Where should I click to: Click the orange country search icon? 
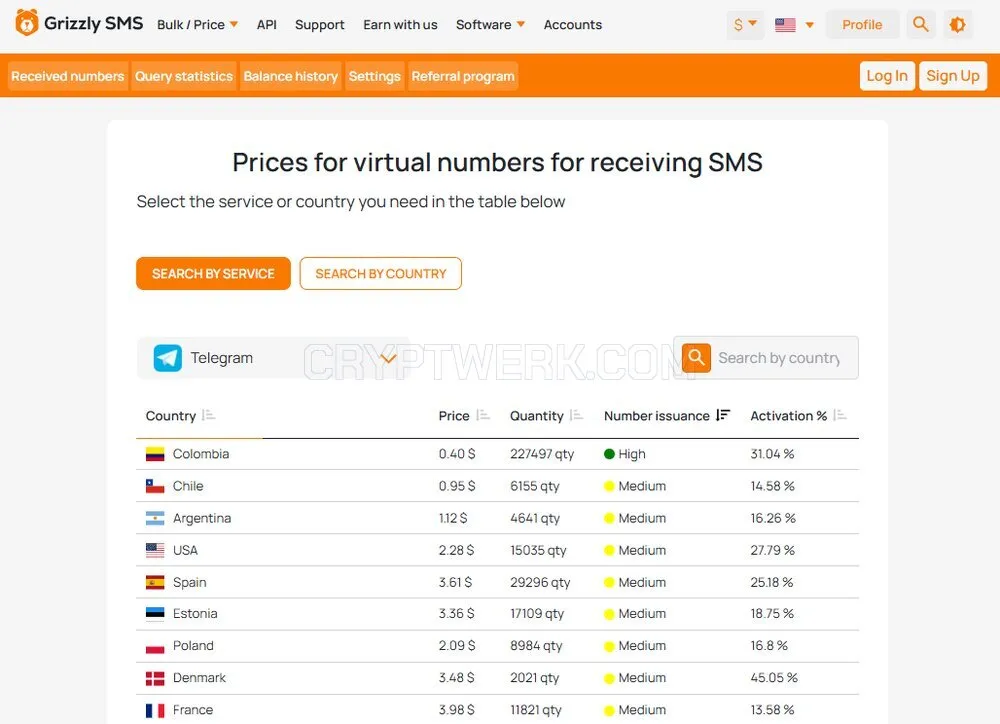tap(696, 358)
